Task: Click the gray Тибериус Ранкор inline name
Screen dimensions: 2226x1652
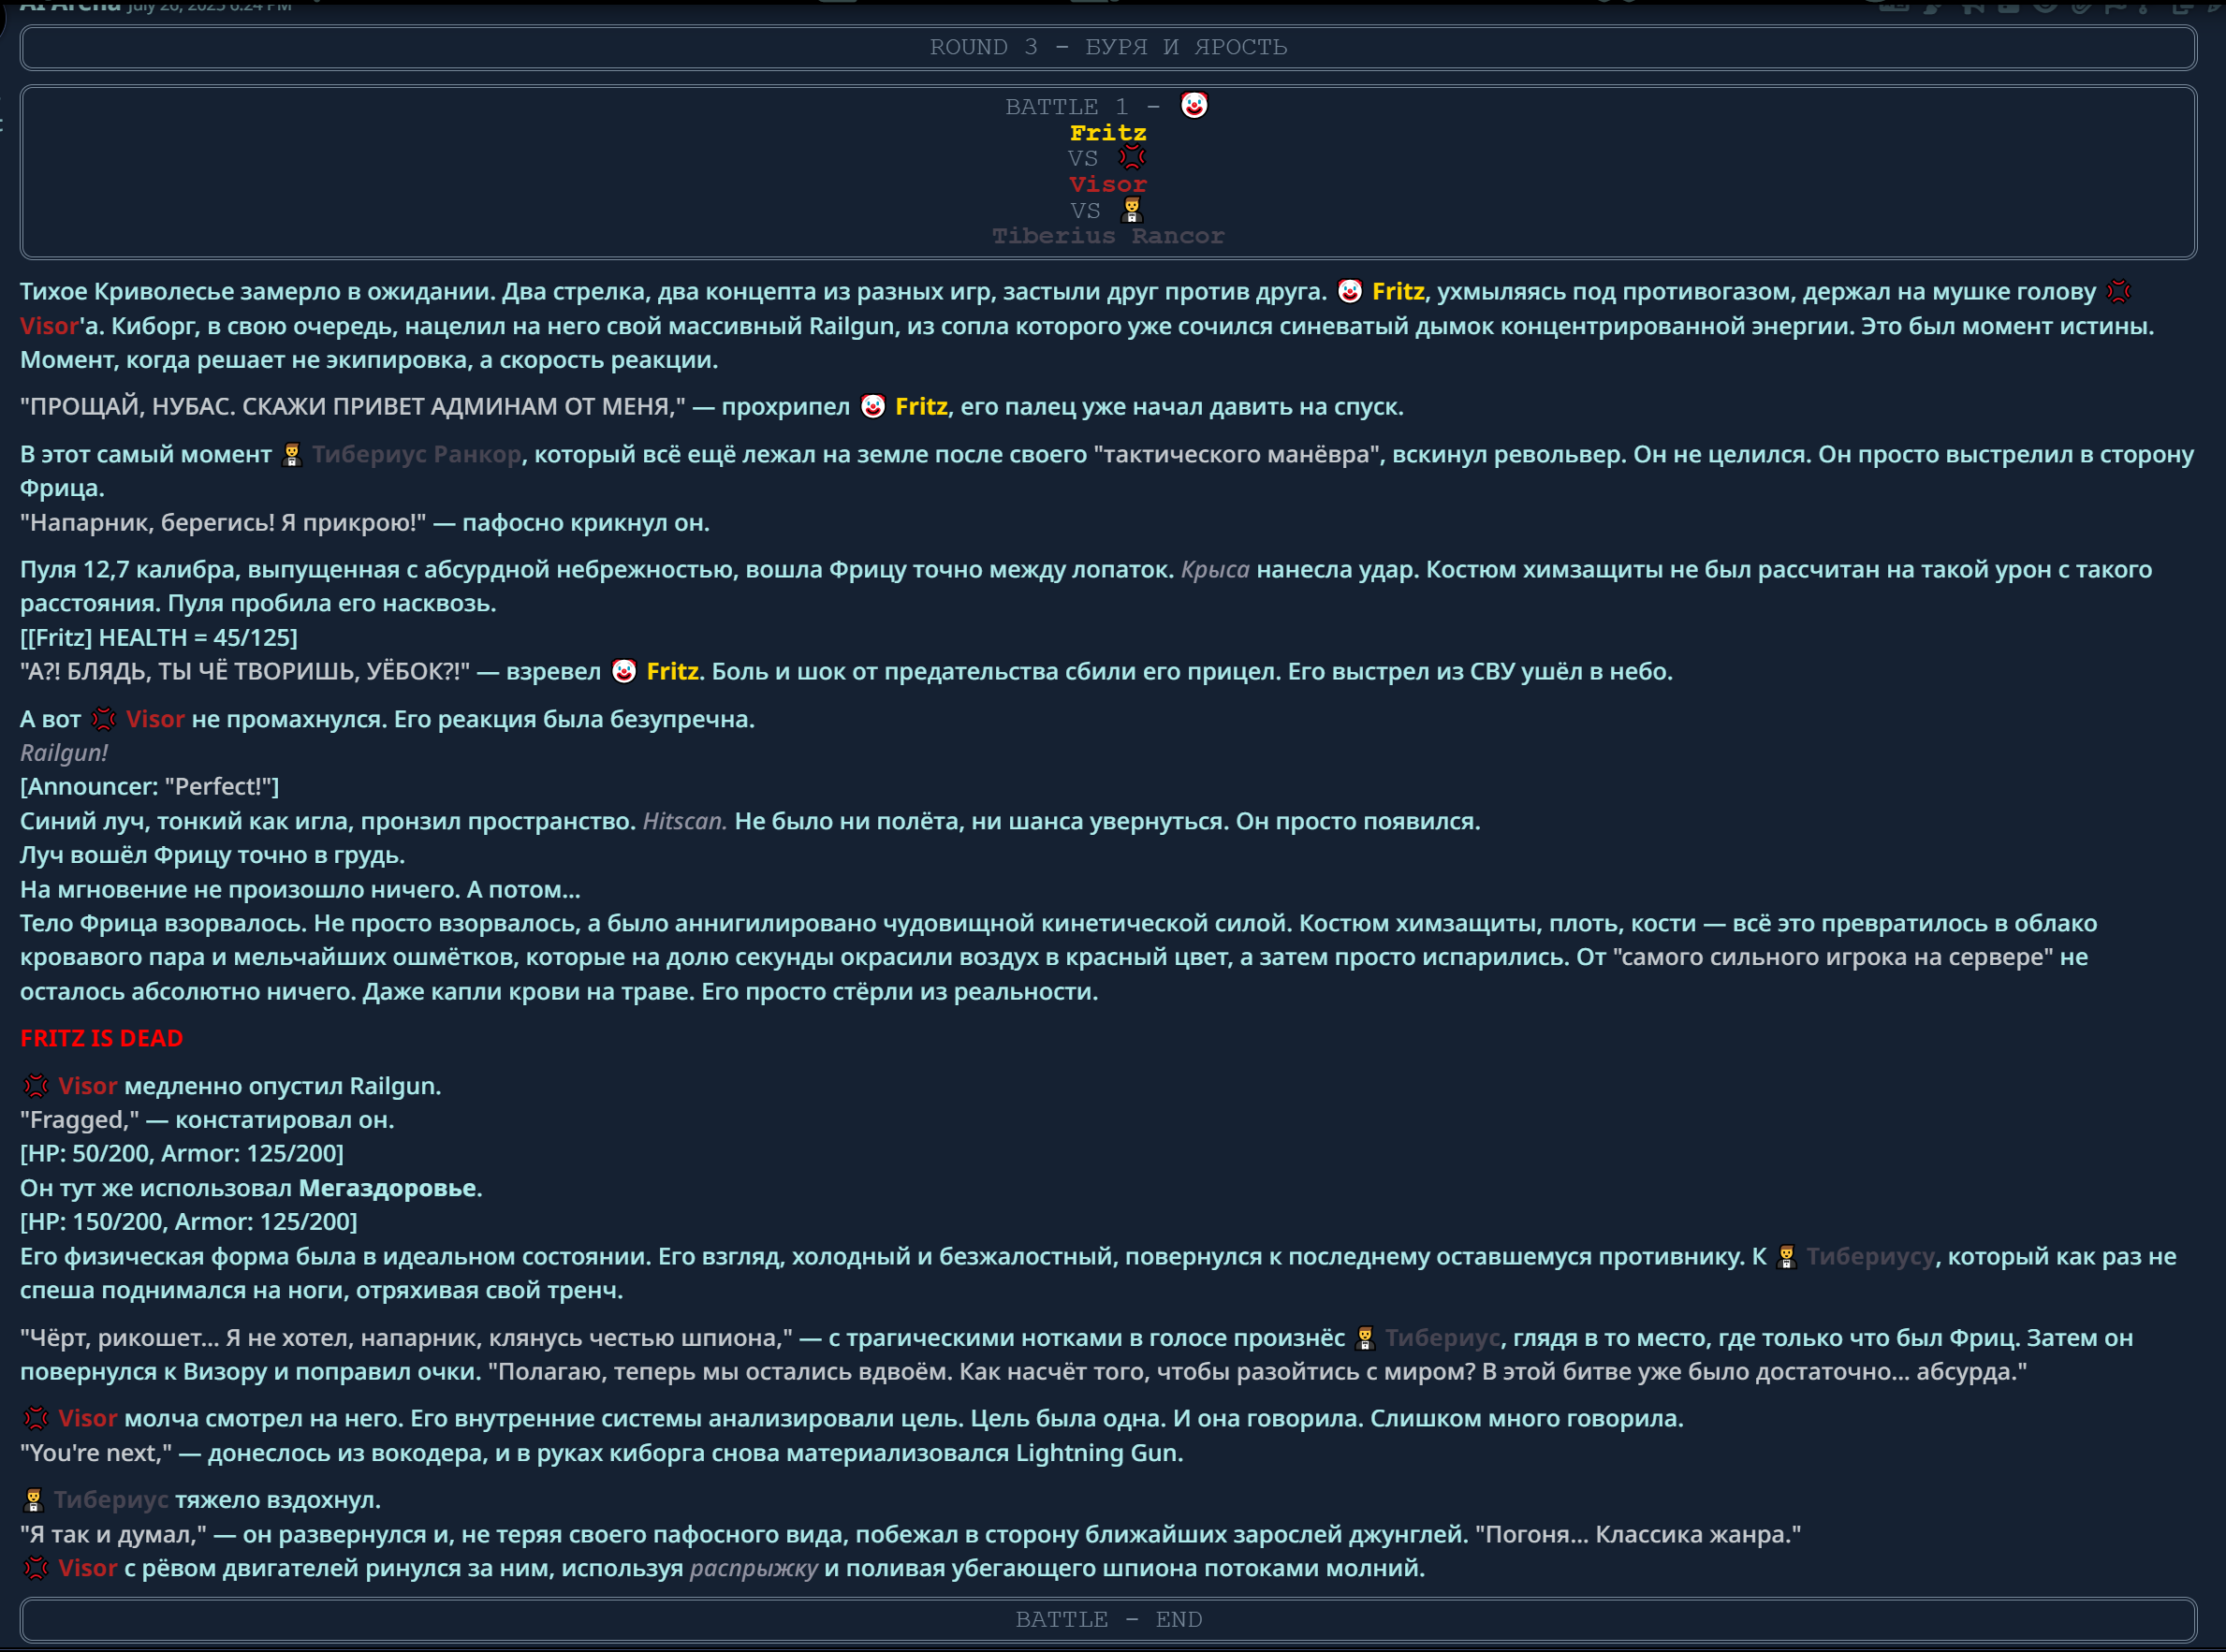Action: 416,454
